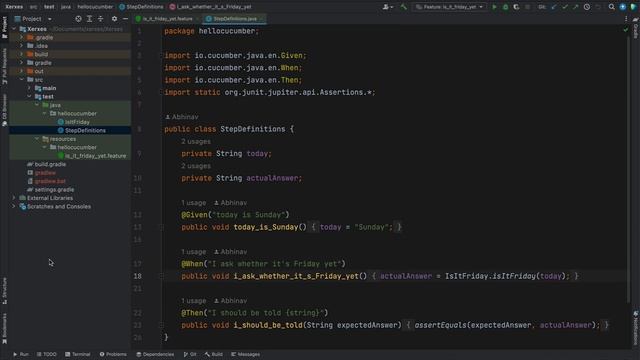Toggle the Structure sidebar button
This screenshot has height=360, width=640.
tap(4, 291)
